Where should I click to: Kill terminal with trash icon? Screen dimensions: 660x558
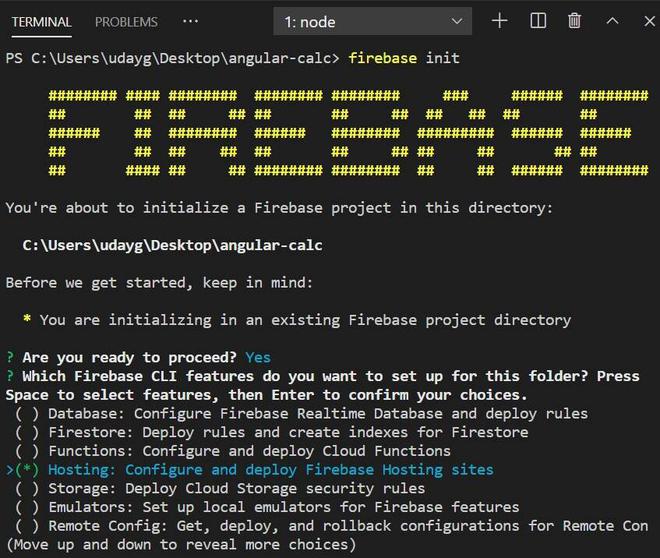[575, 21]
